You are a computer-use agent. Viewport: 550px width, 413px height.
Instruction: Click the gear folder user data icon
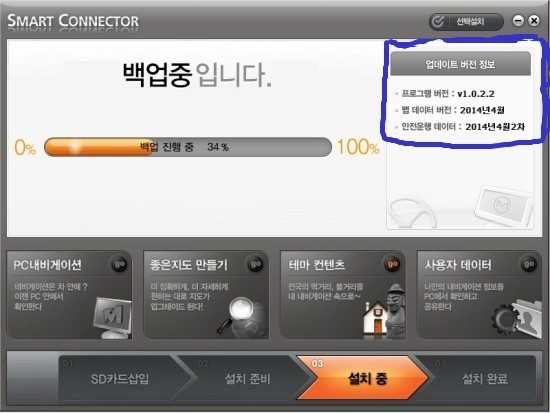[517, 318]
